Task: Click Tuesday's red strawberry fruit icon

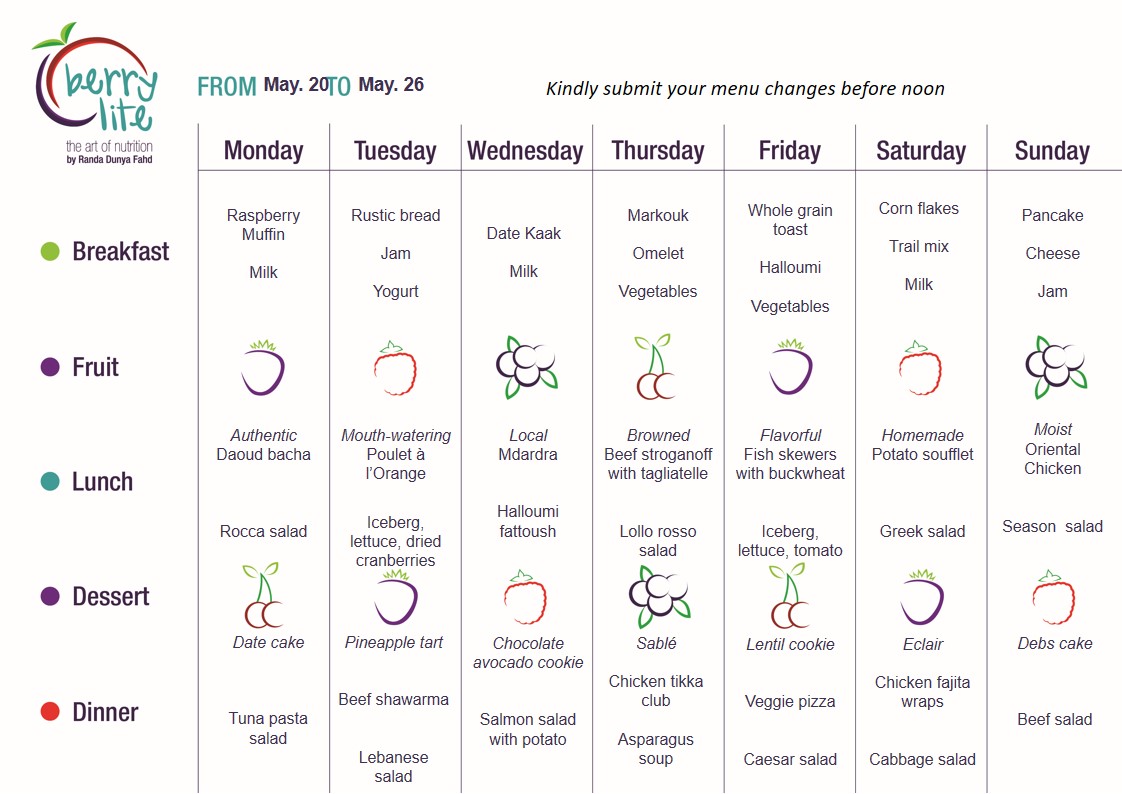Action: coord(395,368)
